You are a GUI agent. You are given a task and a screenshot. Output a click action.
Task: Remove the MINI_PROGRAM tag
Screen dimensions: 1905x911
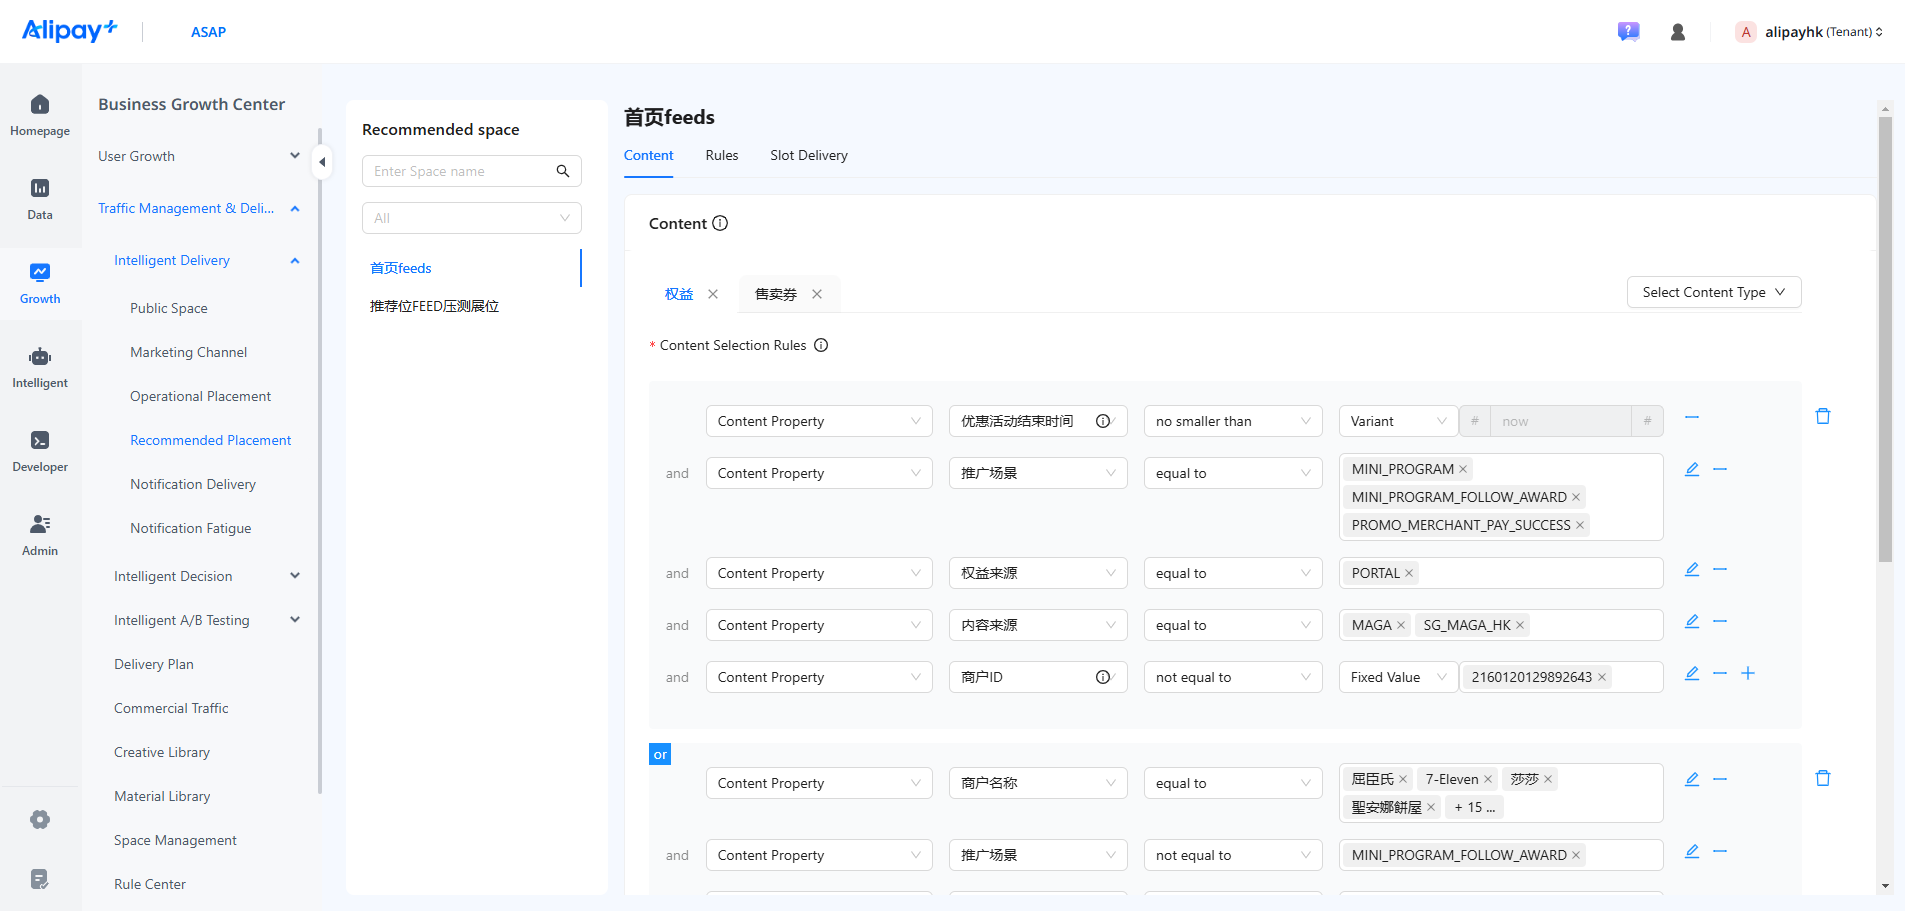(x=1463, y=469)
